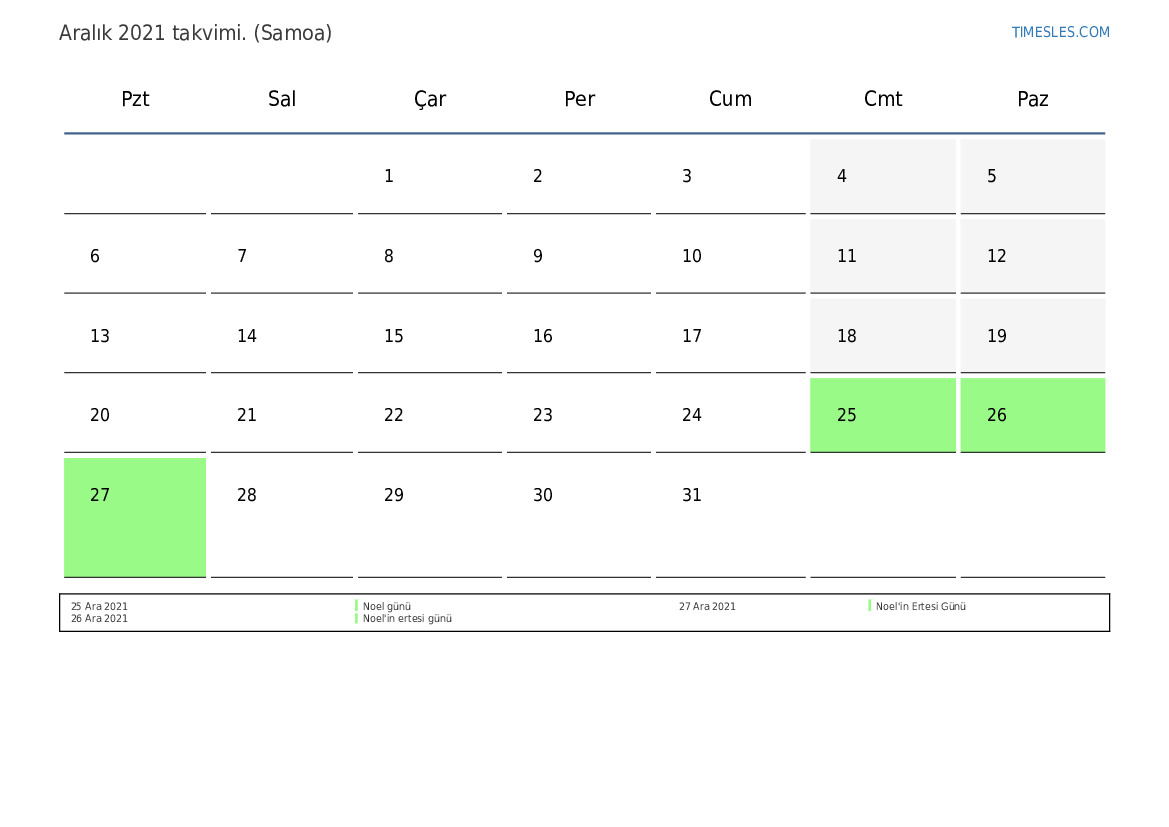Select day 31 on the calendar
Viewport: 1169px width, 827px height.
pyautogui.click(x=692, y=495)
